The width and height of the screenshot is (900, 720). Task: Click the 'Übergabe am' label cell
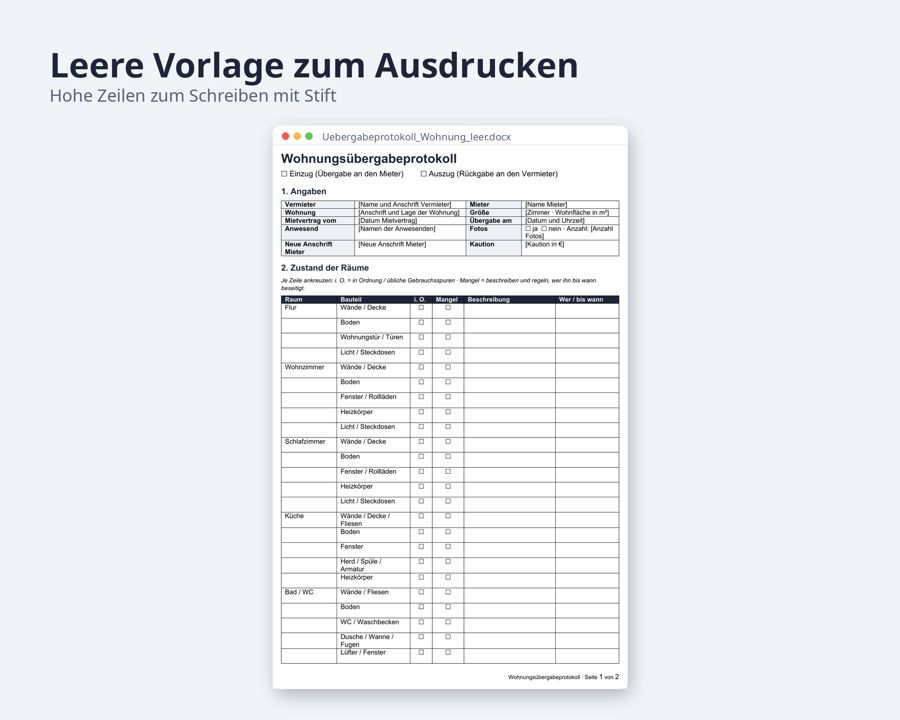(494, 220)
